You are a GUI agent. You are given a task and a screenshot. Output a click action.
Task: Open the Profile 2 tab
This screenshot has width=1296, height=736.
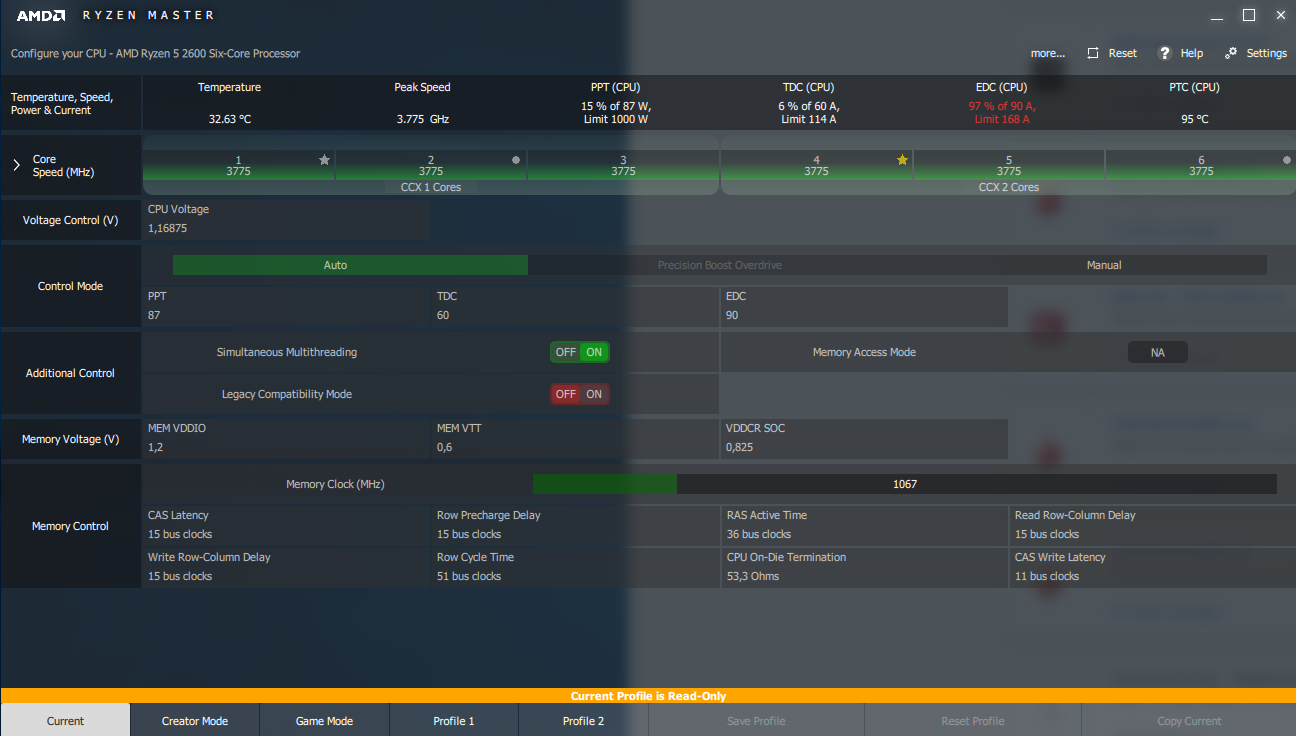click(584, 720)
